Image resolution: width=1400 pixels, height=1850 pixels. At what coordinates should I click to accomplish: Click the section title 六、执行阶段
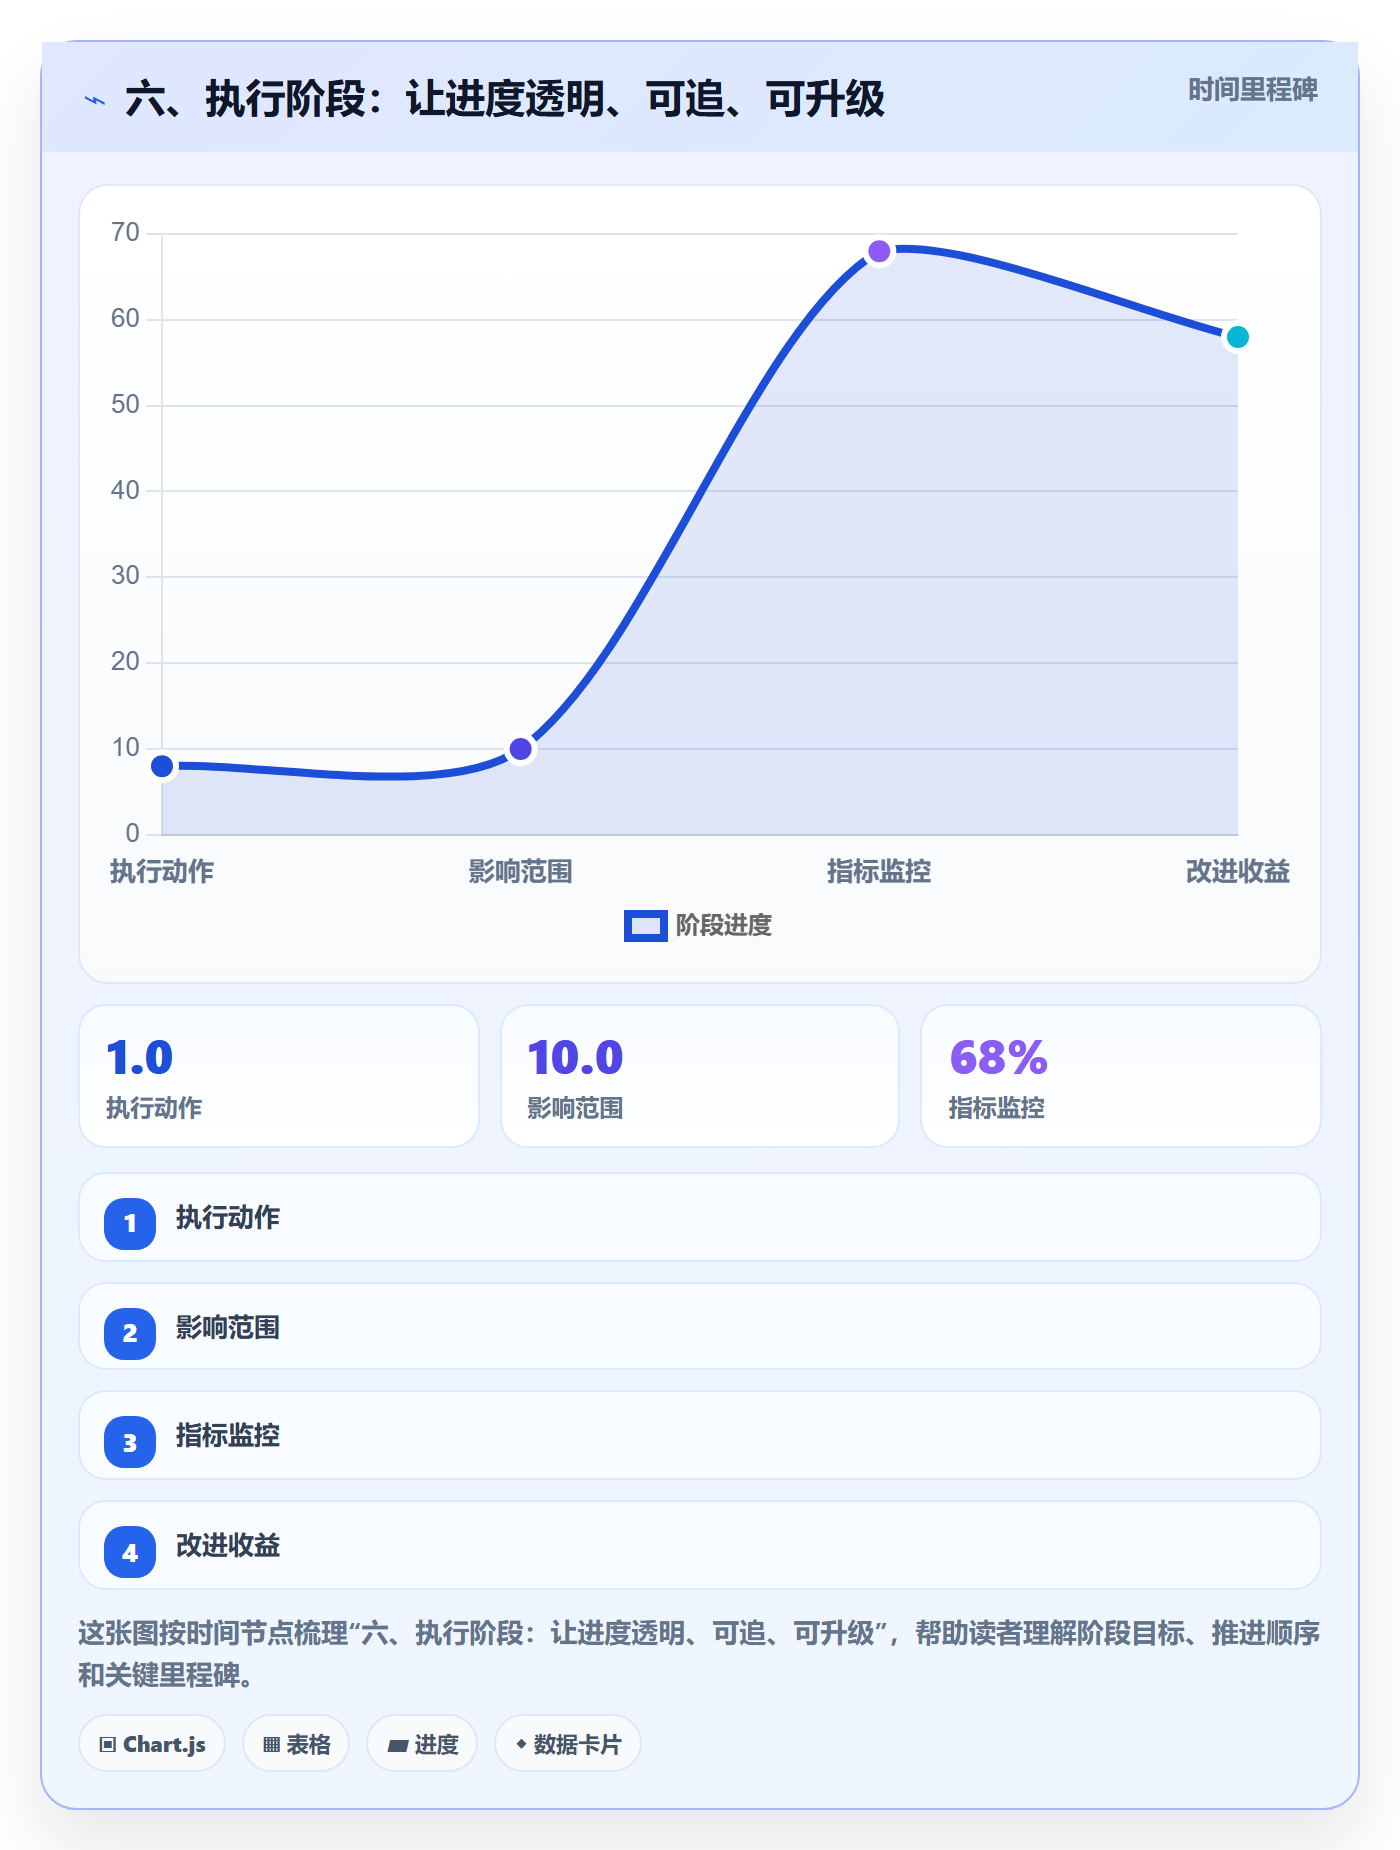pos(505,100)
